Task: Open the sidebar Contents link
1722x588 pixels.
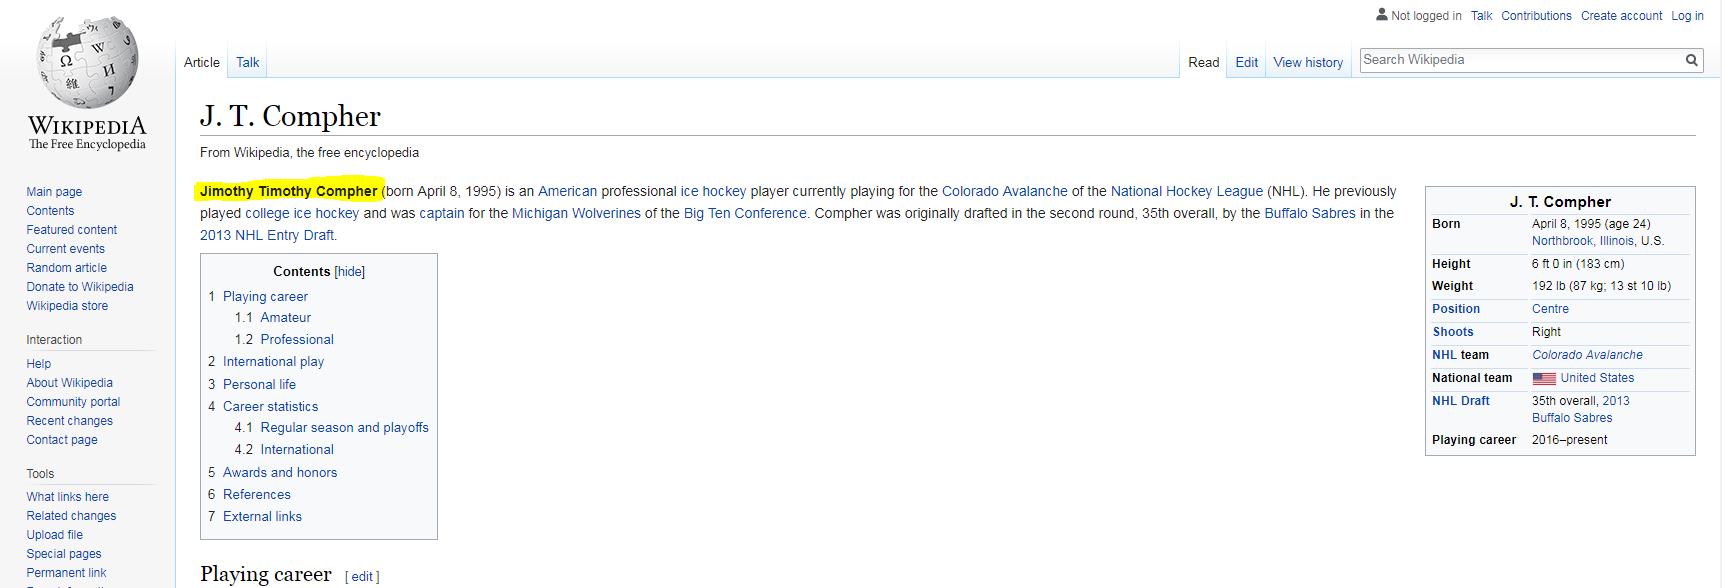Action: coord(50,211)
